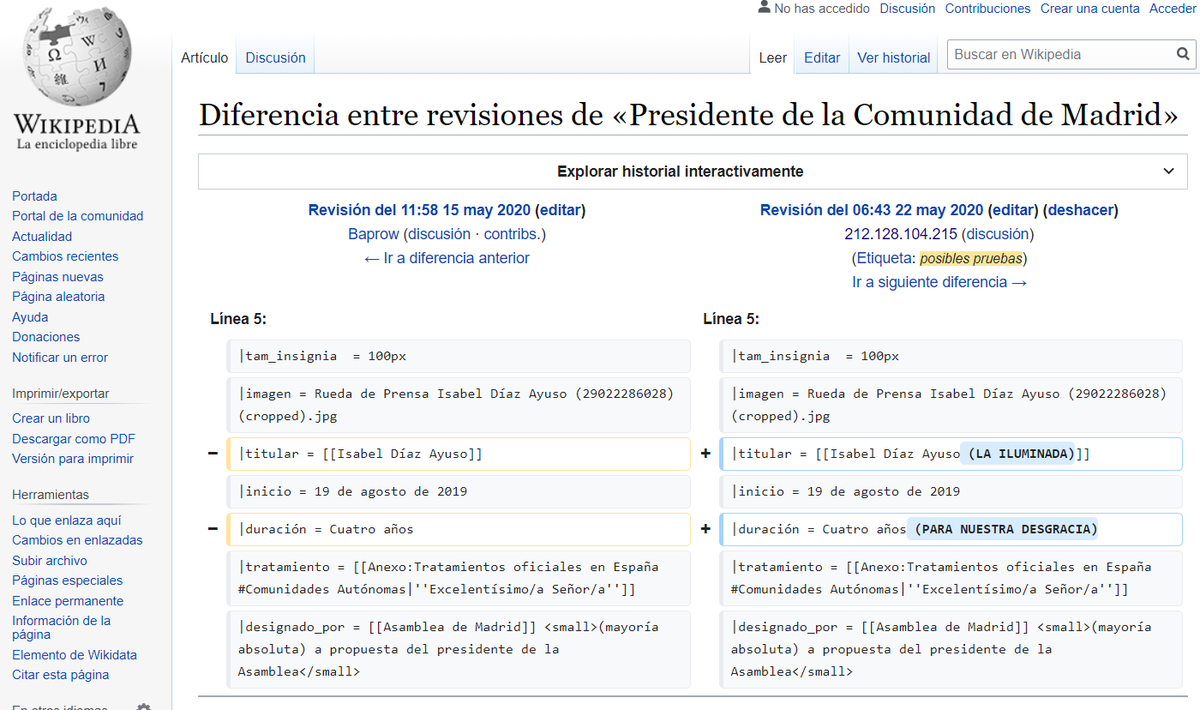Open Baprow user page link
This screenshot has height=710, width=1200.
click(x=373, y=234)
